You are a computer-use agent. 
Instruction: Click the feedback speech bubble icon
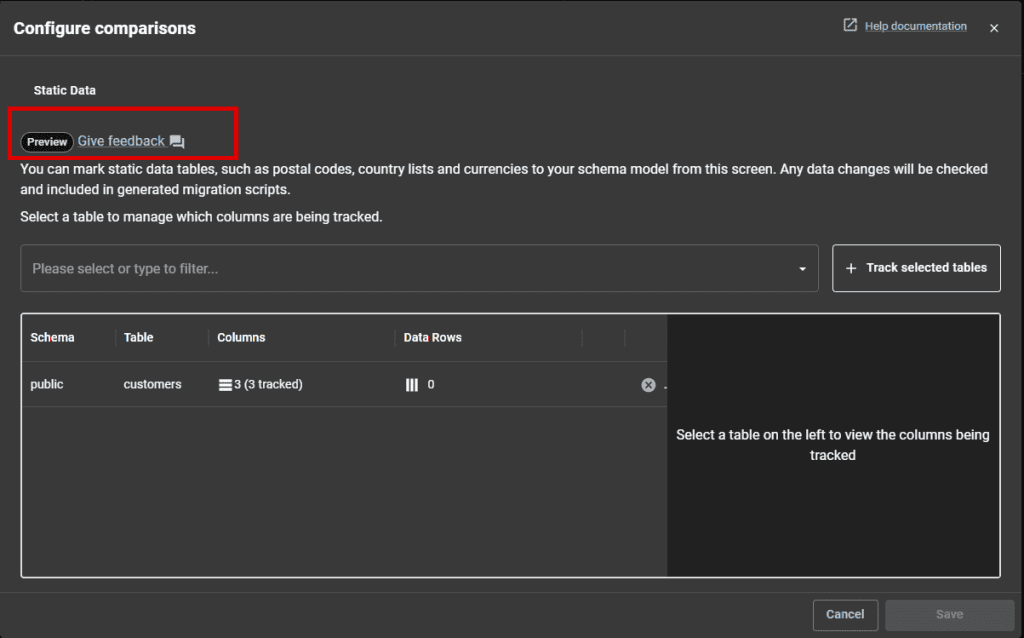point(177,142)
